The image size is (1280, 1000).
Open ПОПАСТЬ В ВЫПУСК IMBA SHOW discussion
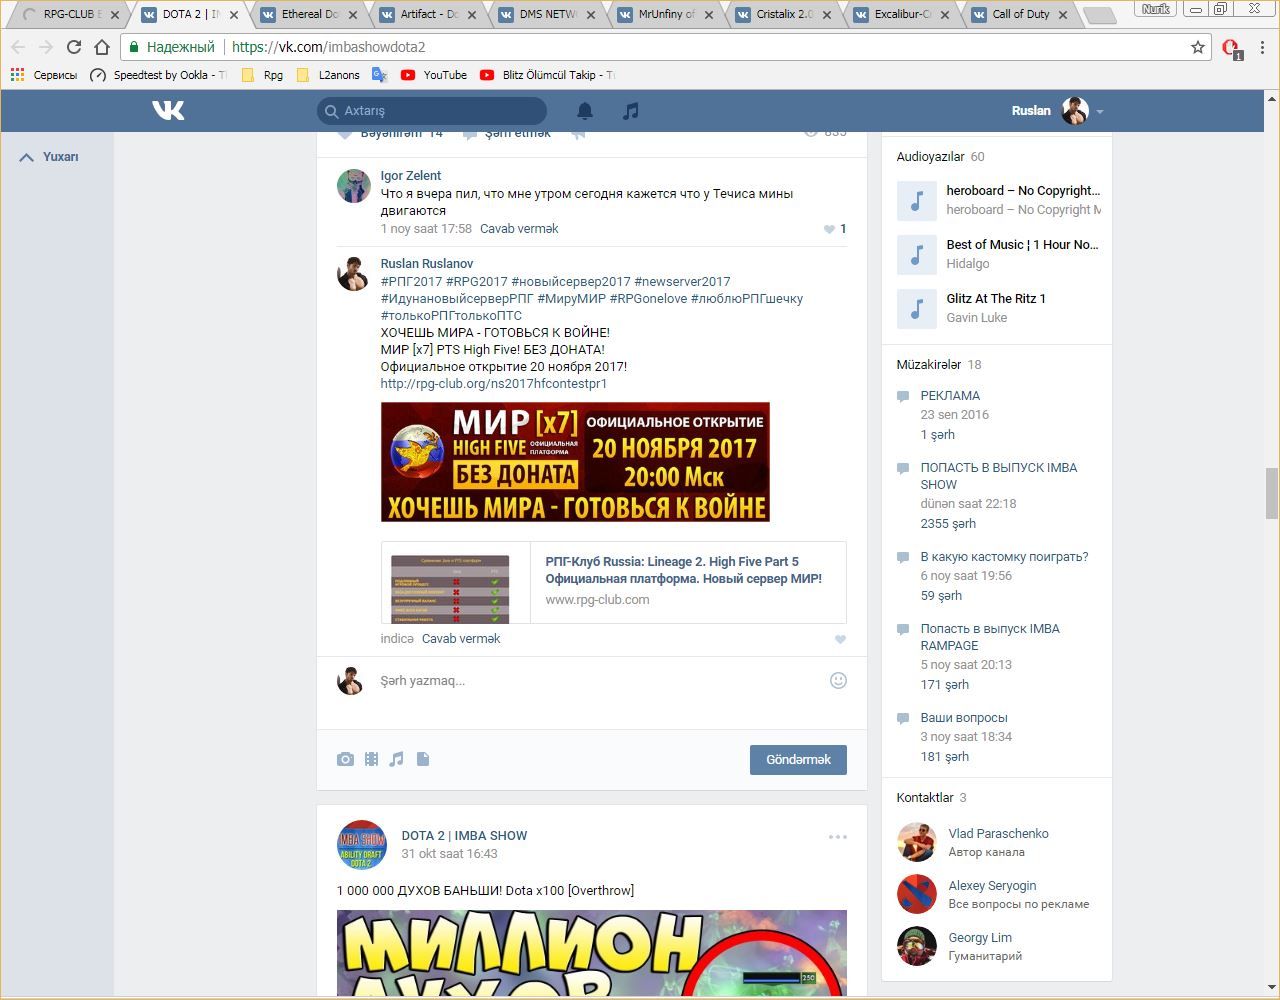(999, 476)
